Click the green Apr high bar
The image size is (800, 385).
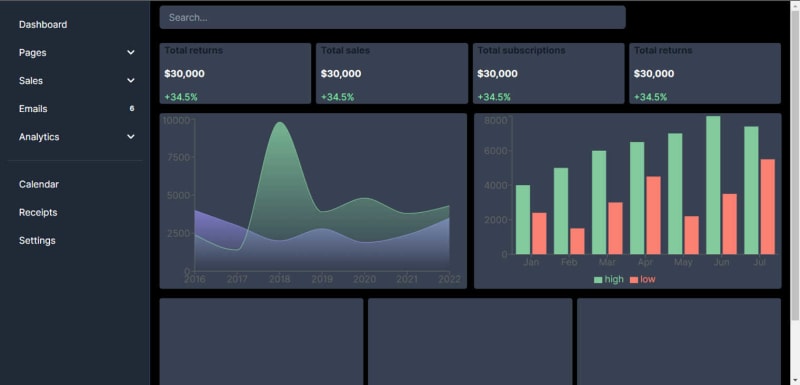(637, 198)
